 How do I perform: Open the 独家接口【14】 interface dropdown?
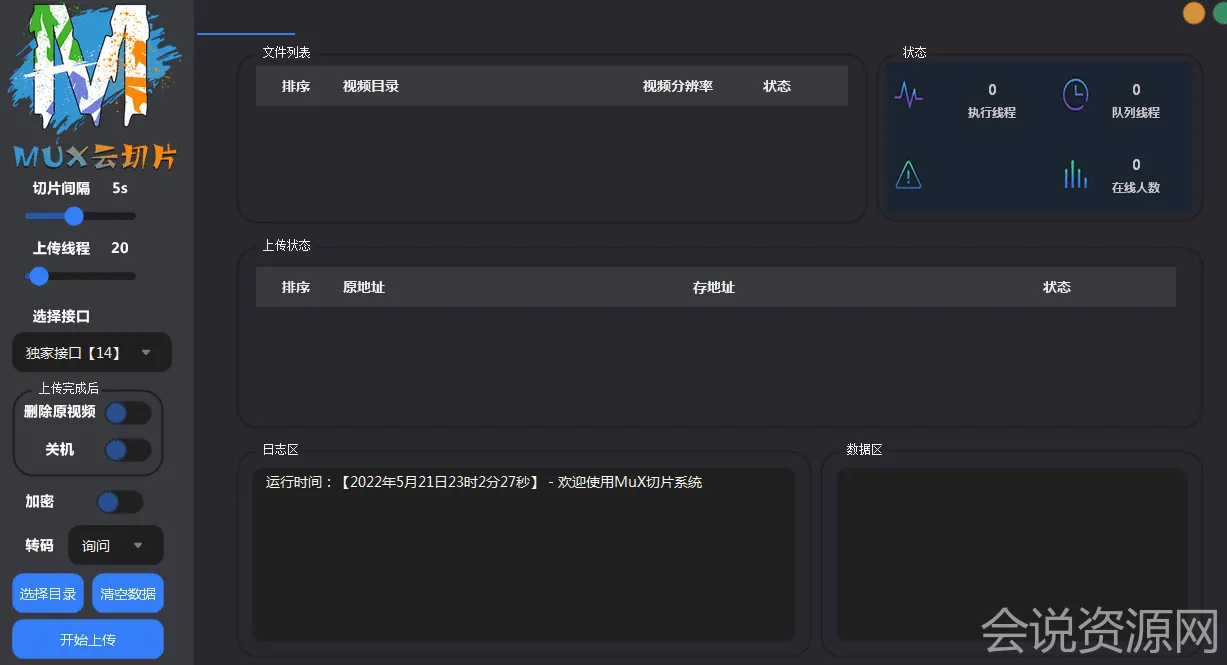click(91, 352)
